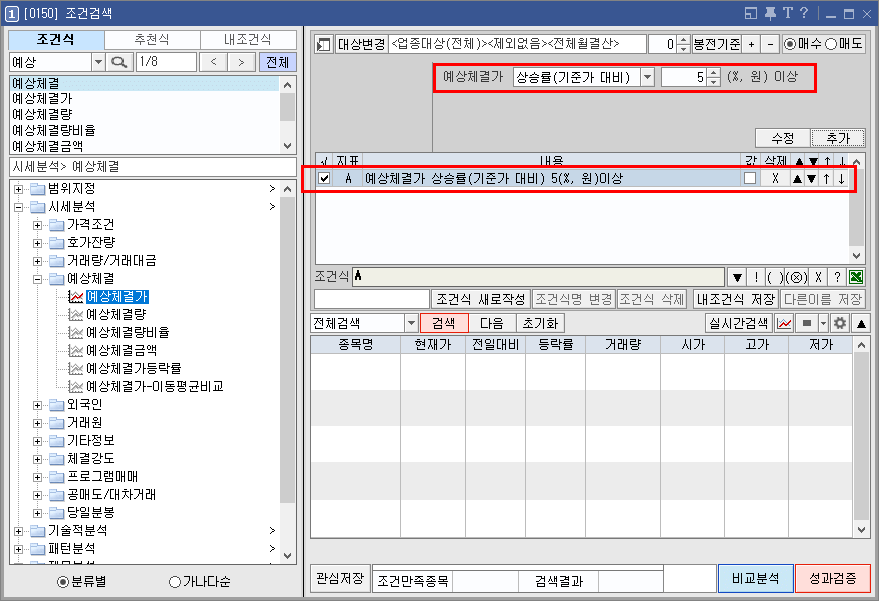Open the Excel export icon
Image resolution: width=879 pixels, height=601 pixels.
pos(856,278)
